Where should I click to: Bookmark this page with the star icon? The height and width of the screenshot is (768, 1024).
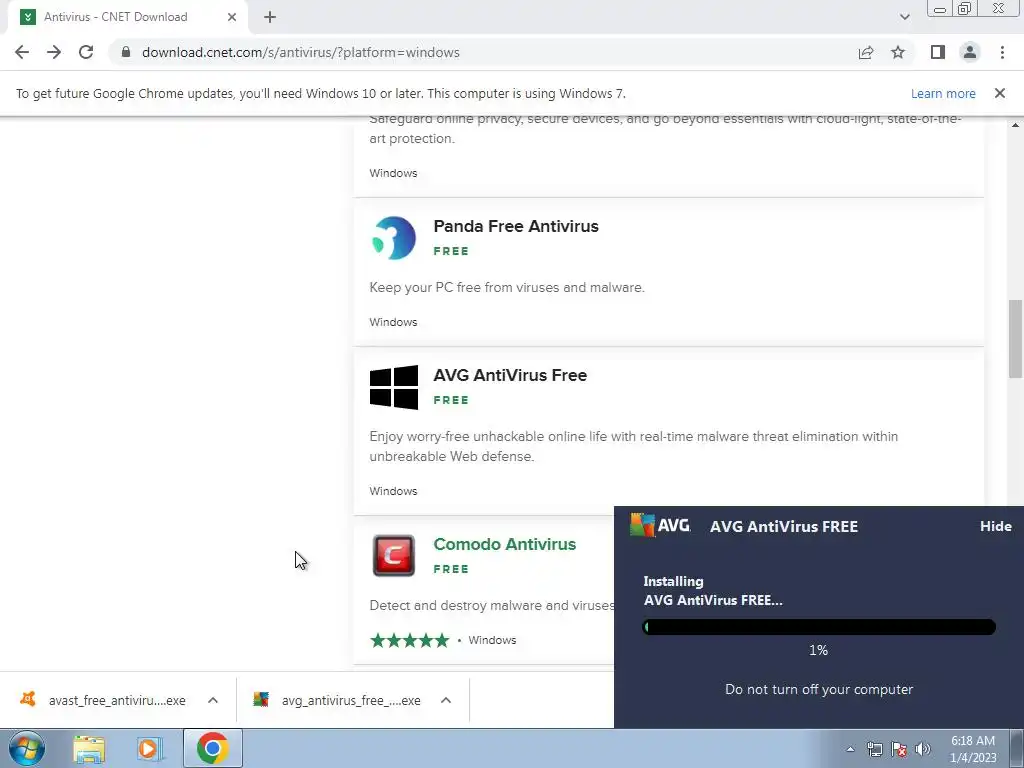pos(898,52)
